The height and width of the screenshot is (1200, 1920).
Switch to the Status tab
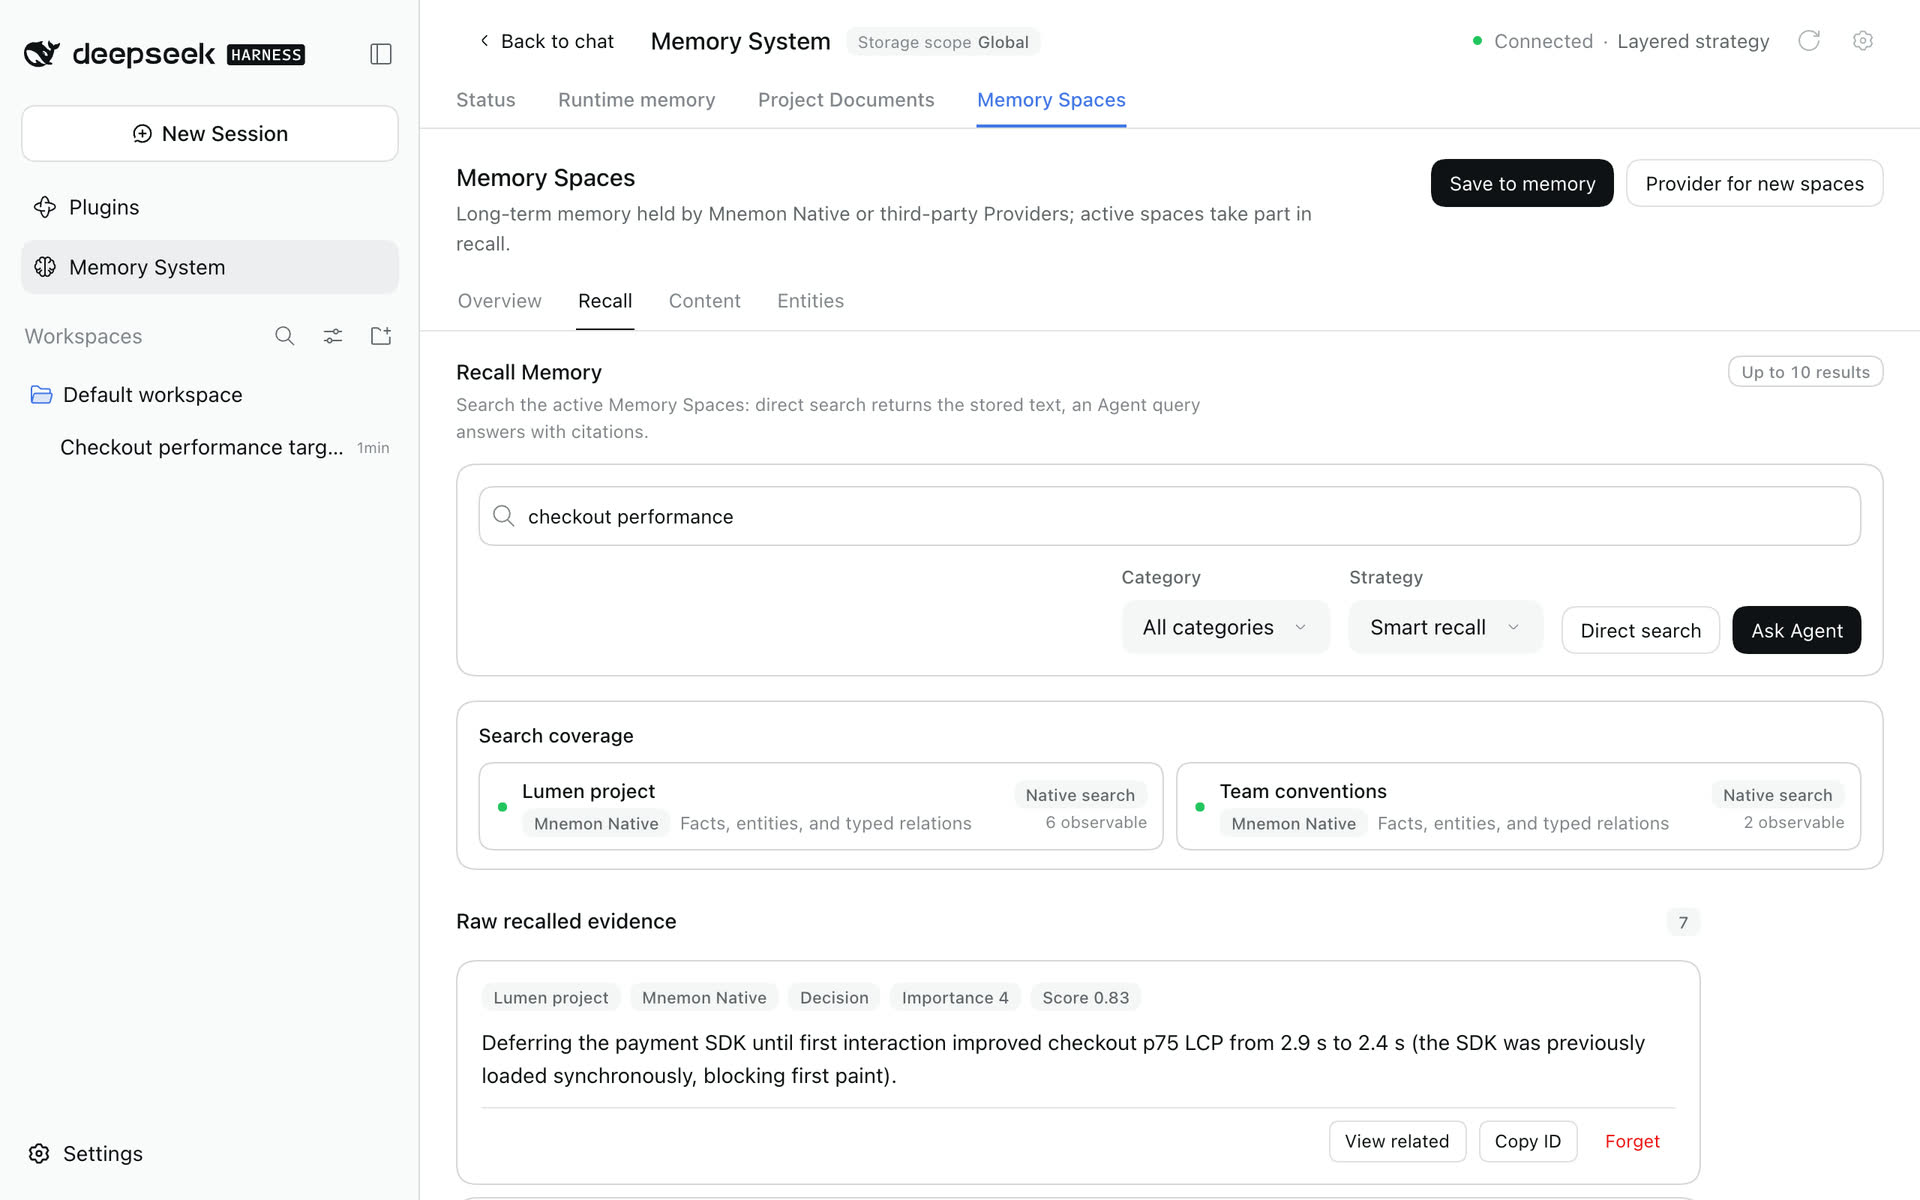(x=486, y=100)
